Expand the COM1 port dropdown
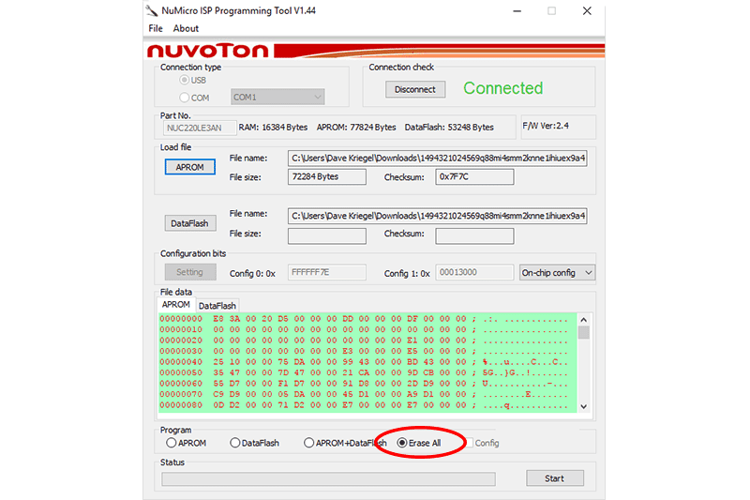The image size is (750, 500). 277,97
